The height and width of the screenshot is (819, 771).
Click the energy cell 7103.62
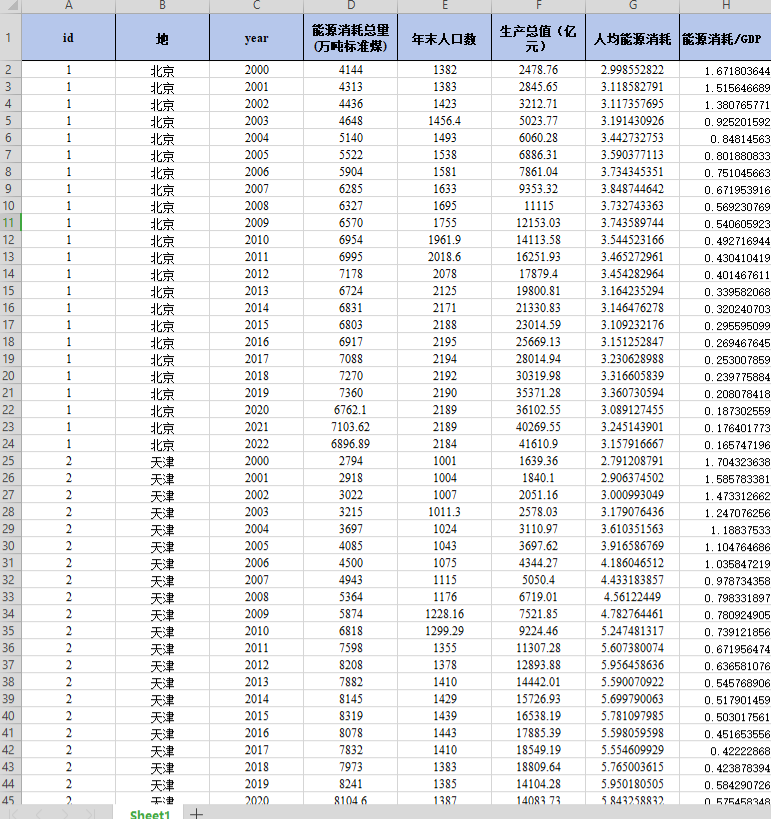tap(351, 427)
